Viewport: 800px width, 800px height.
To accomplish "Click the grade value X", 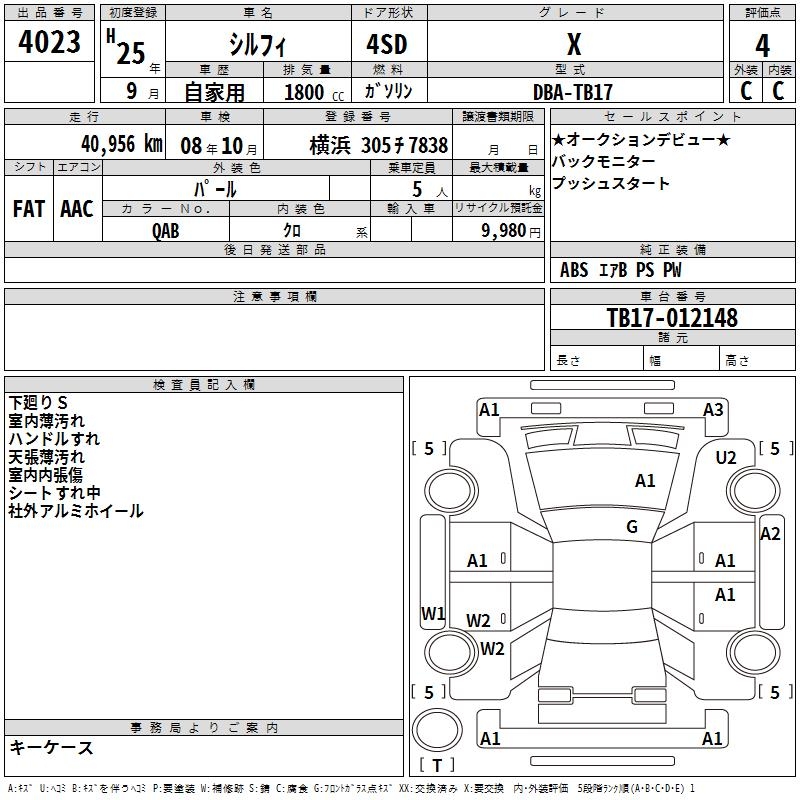I will (574, 44).
